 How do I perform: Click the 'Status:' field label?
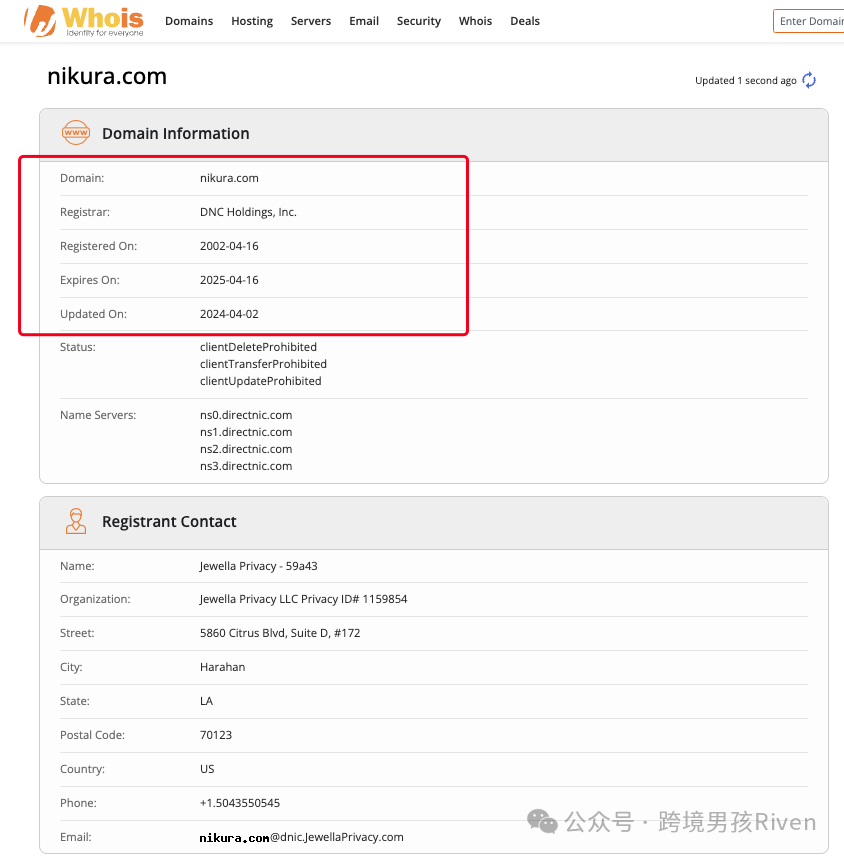(78, 347)
